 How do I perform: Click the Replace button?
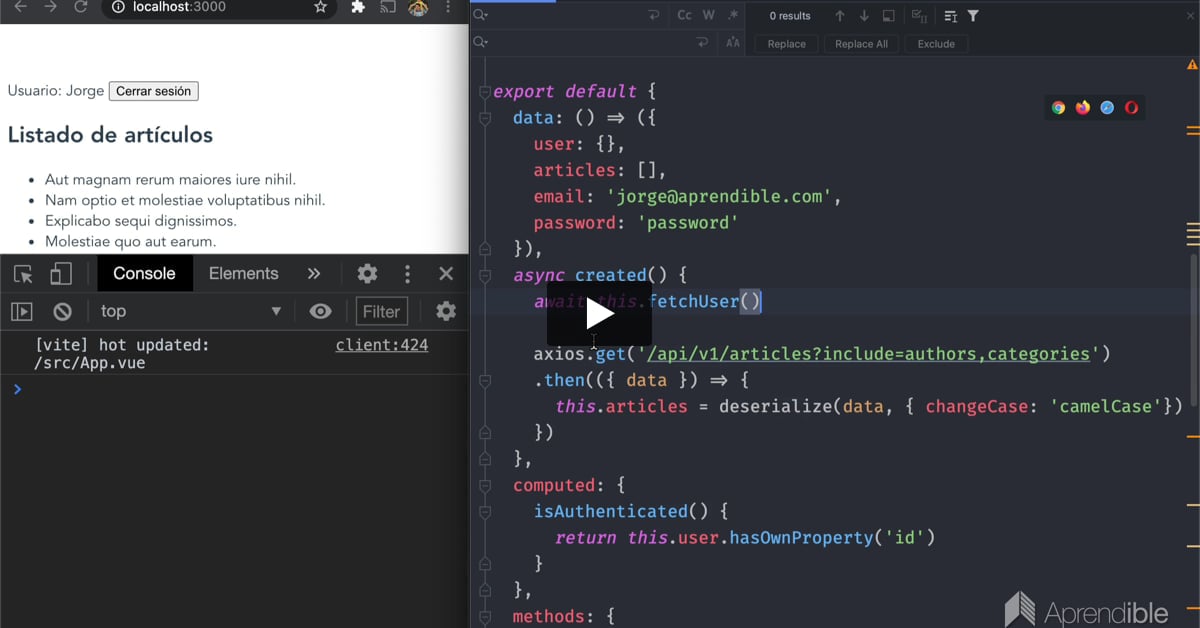tap(787, 44)
